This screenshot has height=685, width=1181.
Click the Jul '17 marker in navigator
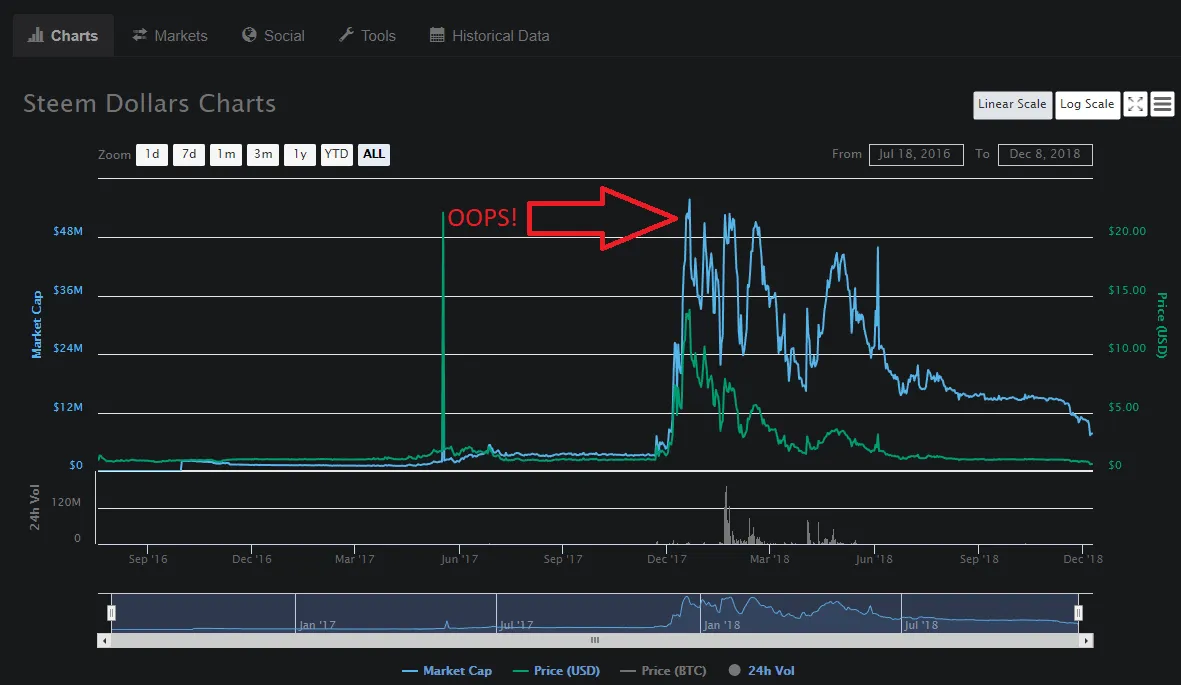click(x=517, y=625)
